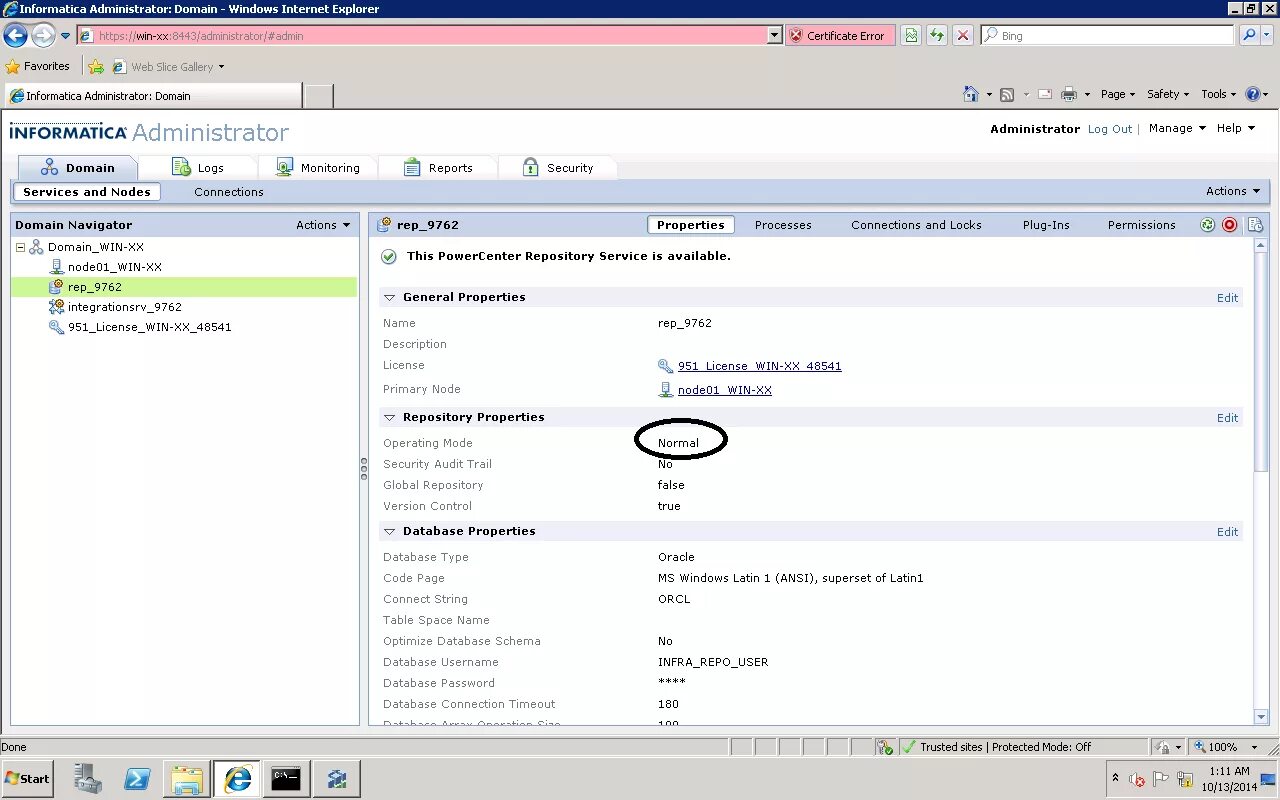Open Windows Explorer folder on taskbar
This screenshot has height=800, width=1280.
[x=187, y=778]
